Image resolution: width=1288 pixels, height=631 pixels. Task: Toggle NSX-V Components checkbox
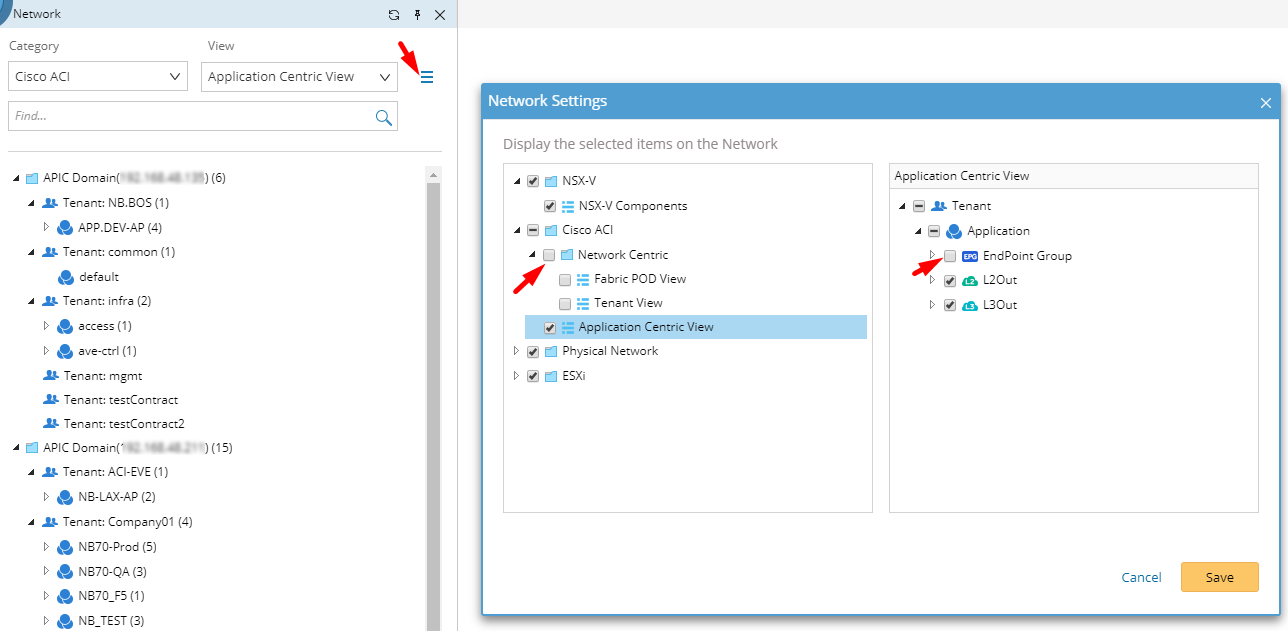tap(550, 206)
